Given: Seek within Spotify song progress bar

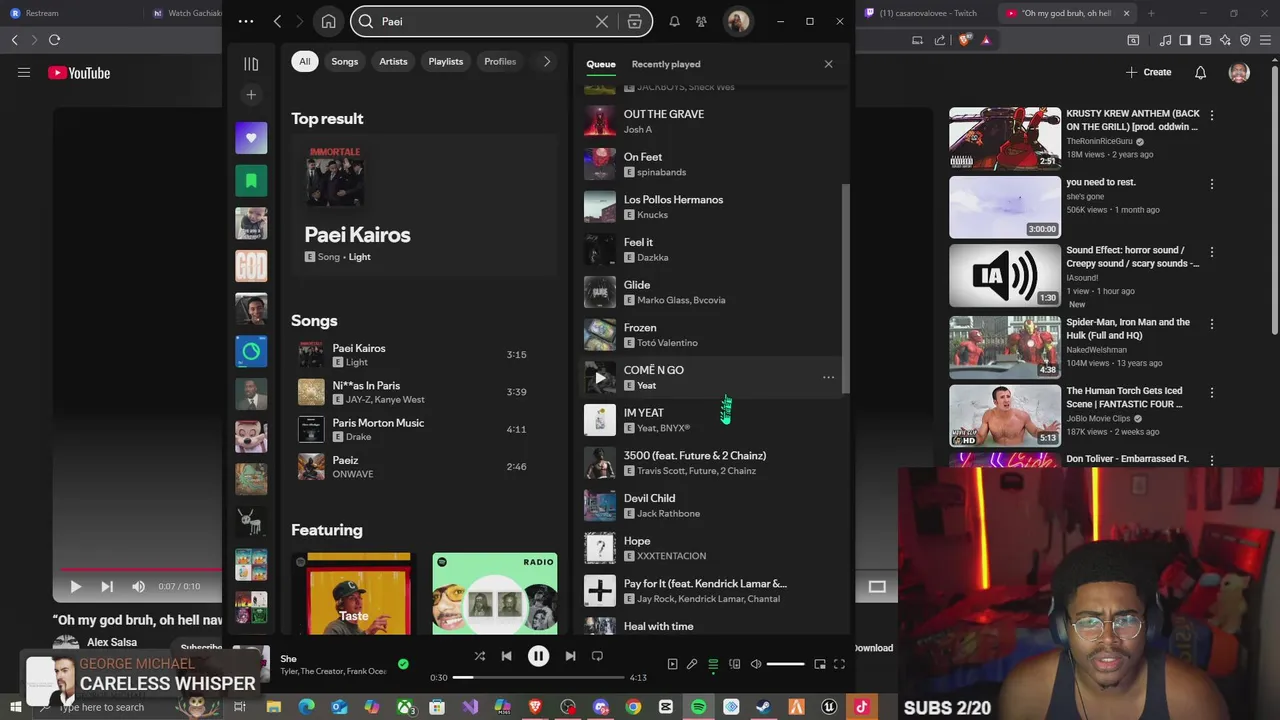Looking at the screenshot, I should pyautogui.click(x=538, y=678).
